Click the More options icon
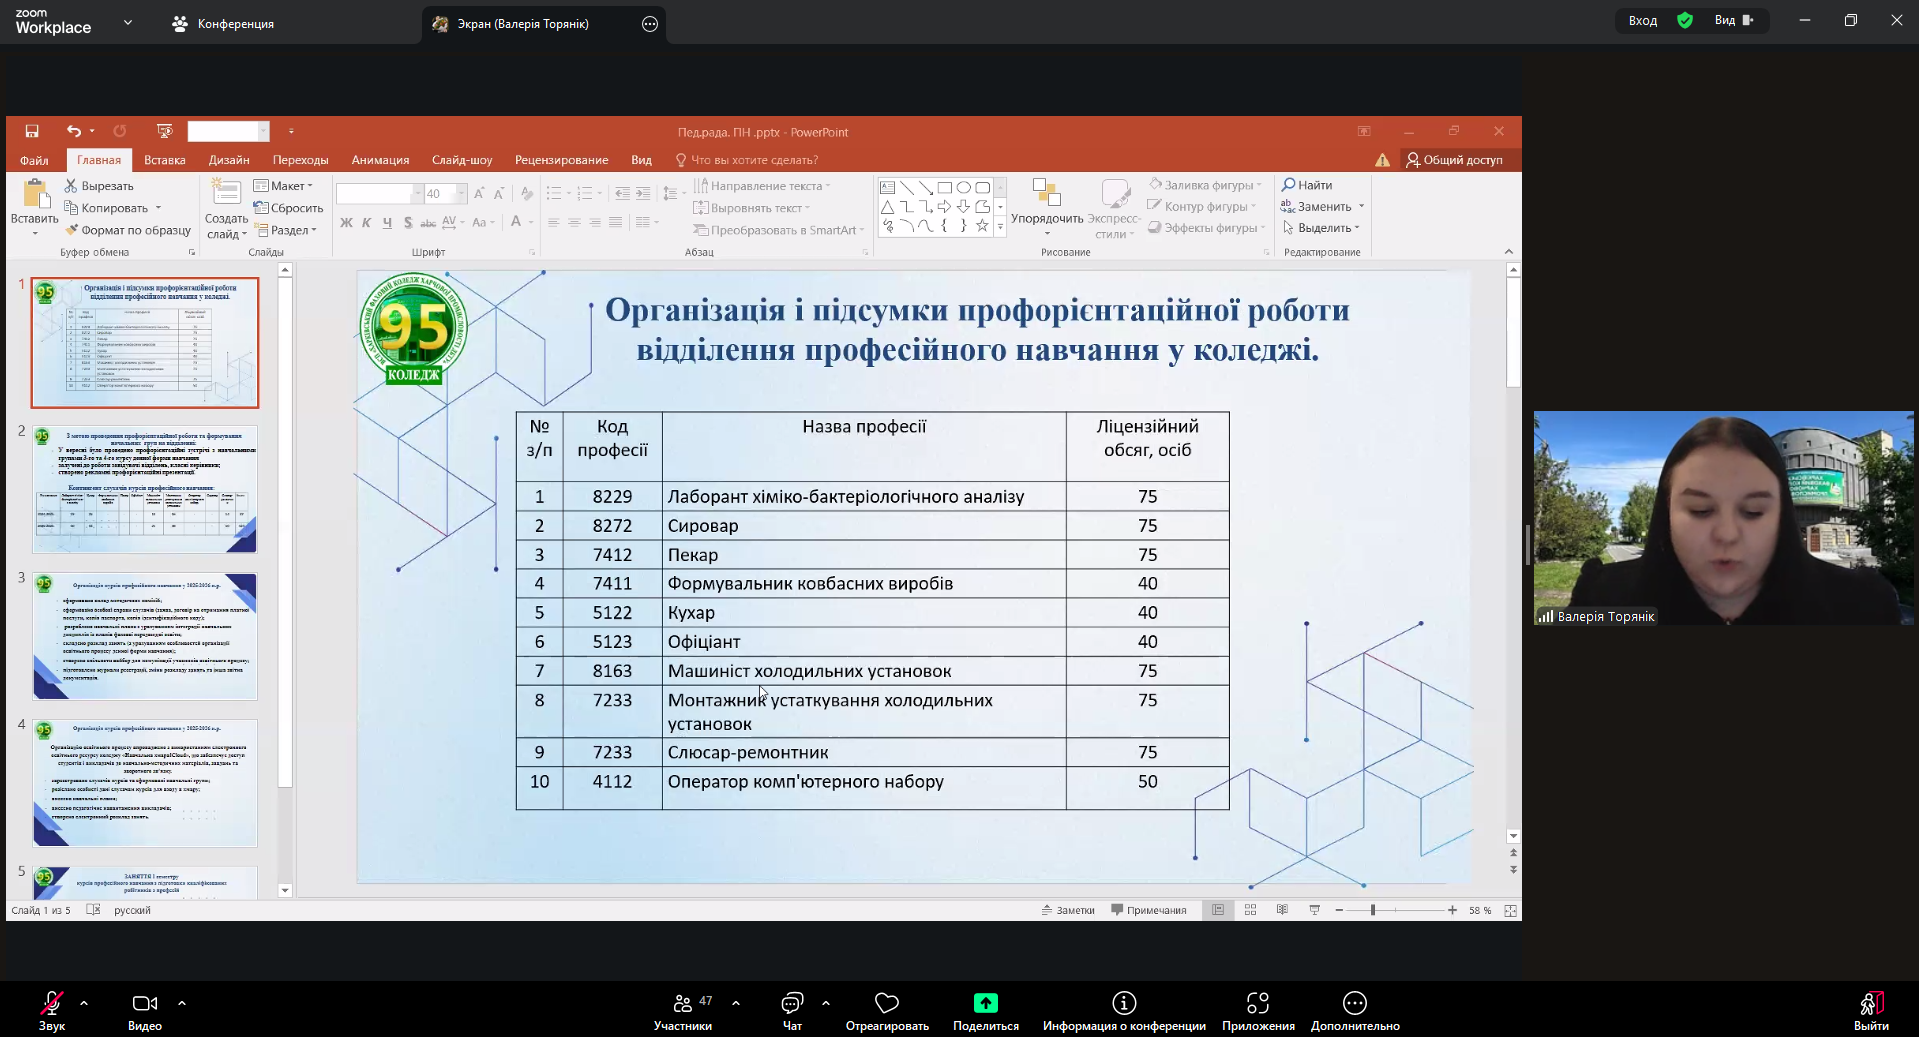The image size is (1919, 1037). click(1354, 1004)
